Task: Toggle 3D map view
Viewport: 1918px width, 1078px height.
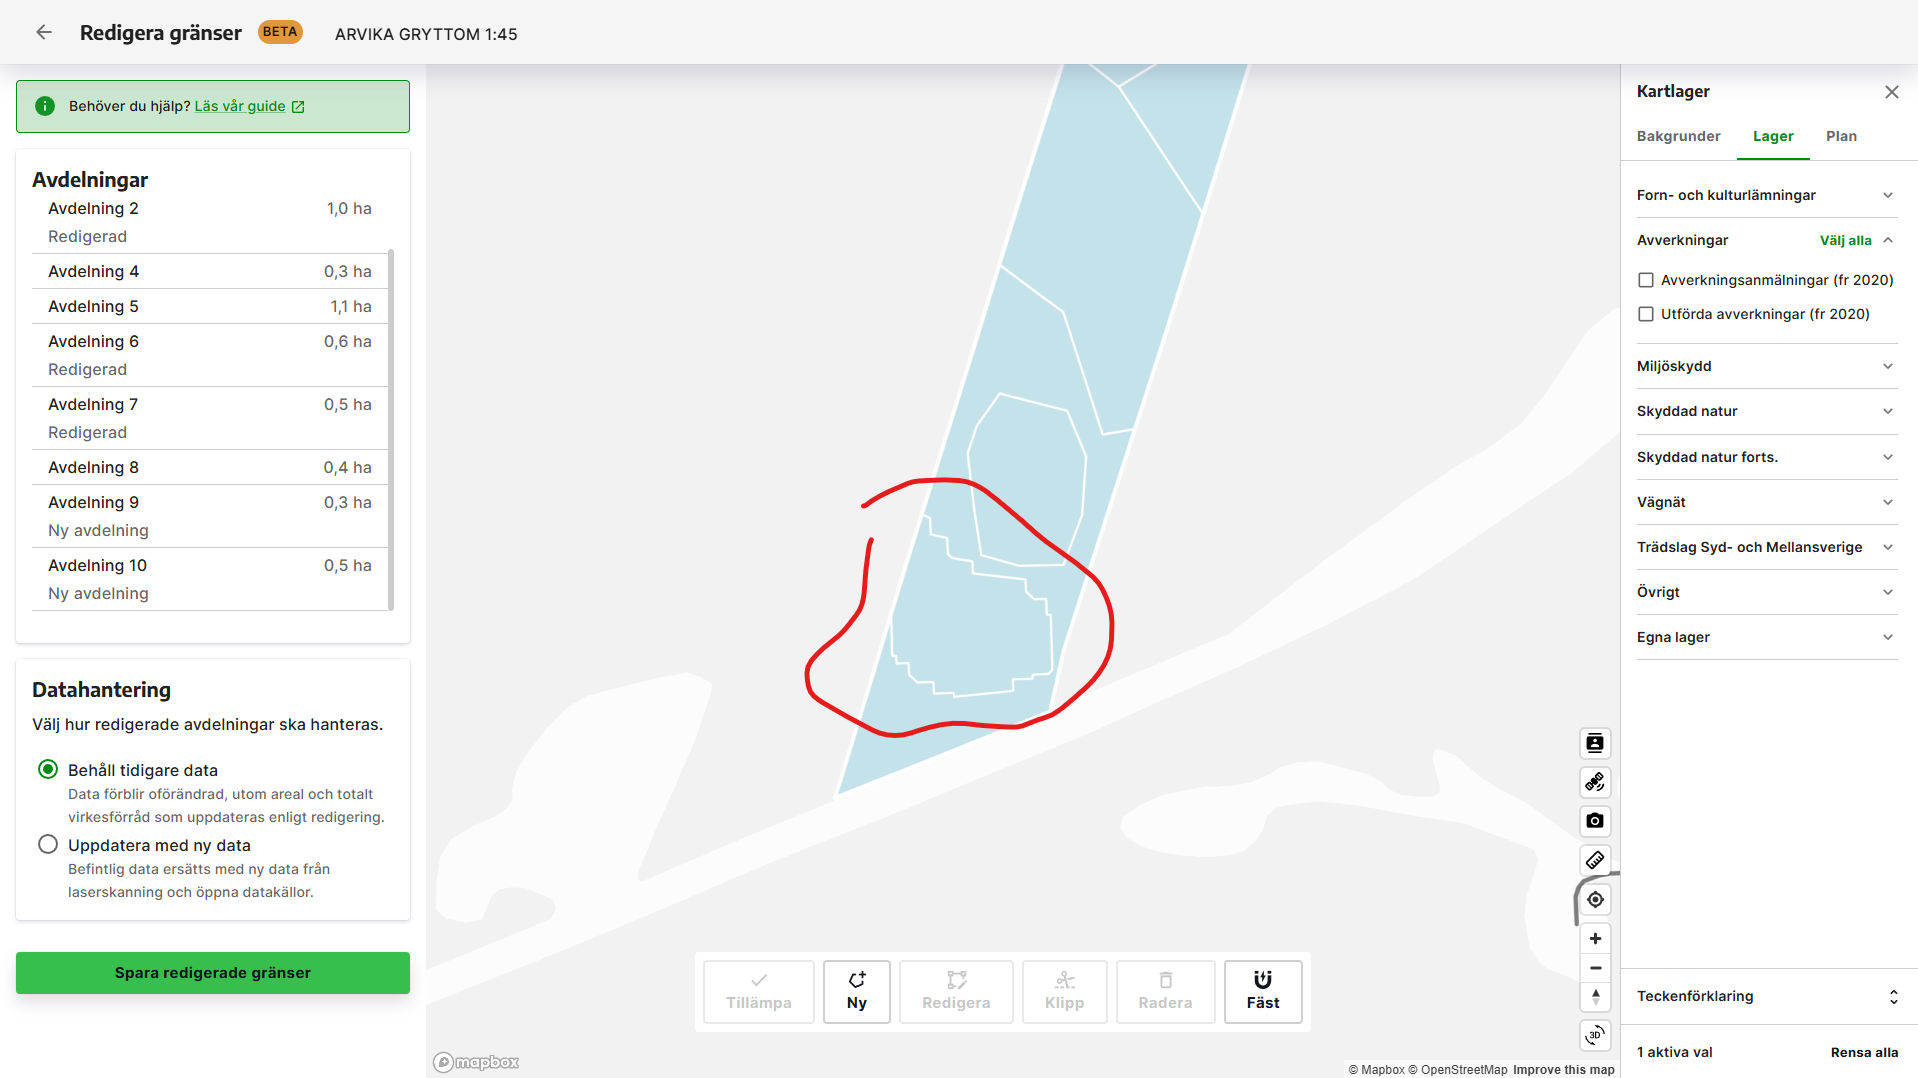Action: click(1595, 1035)
